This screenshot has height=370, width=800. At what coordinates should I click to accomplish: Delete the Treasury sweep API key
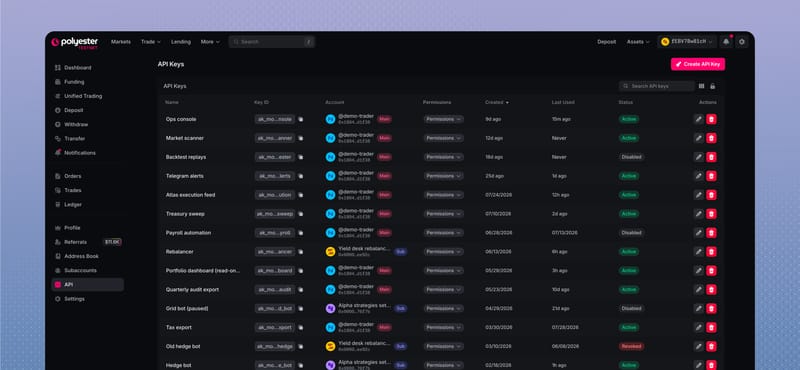click(x=711, y=214)
